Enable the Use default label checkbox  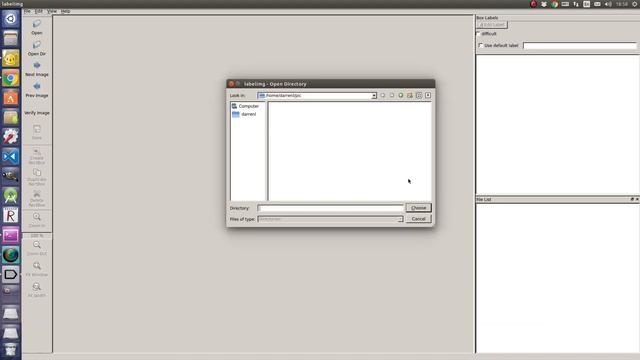pos(481,45)
